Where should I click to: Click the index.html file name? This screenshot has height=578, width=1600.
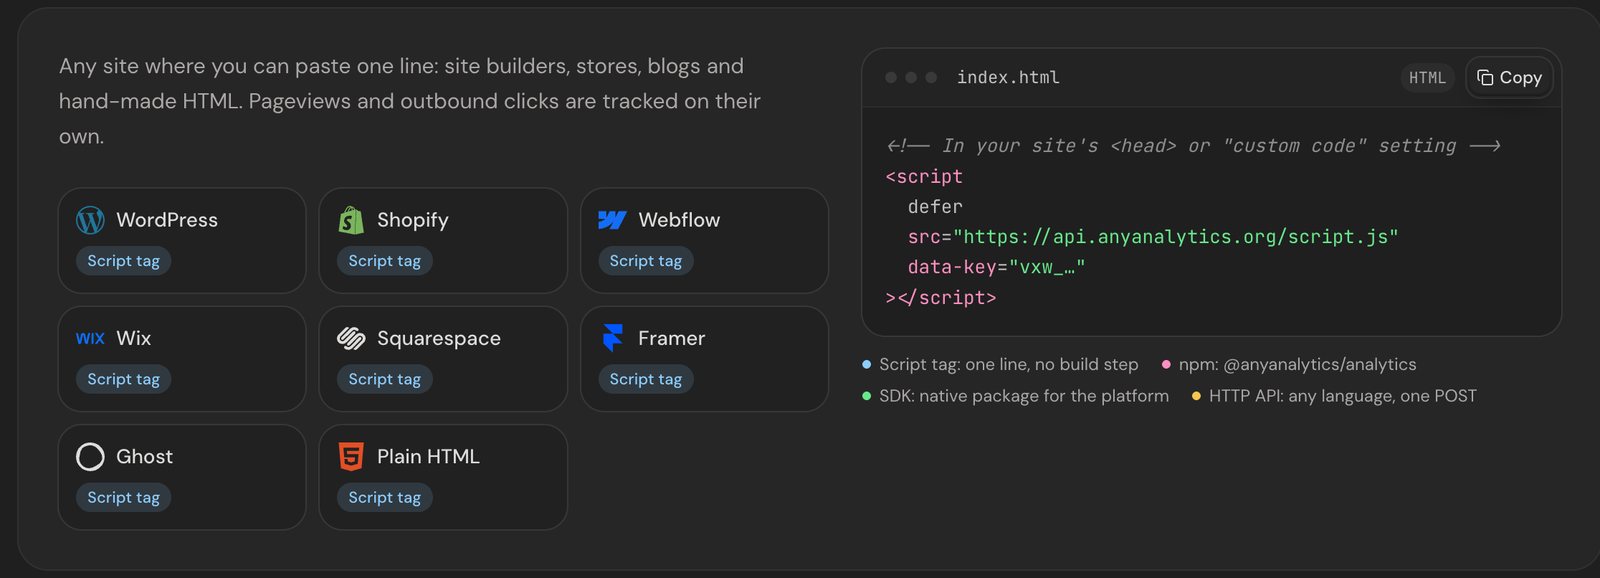(1008, 77)
